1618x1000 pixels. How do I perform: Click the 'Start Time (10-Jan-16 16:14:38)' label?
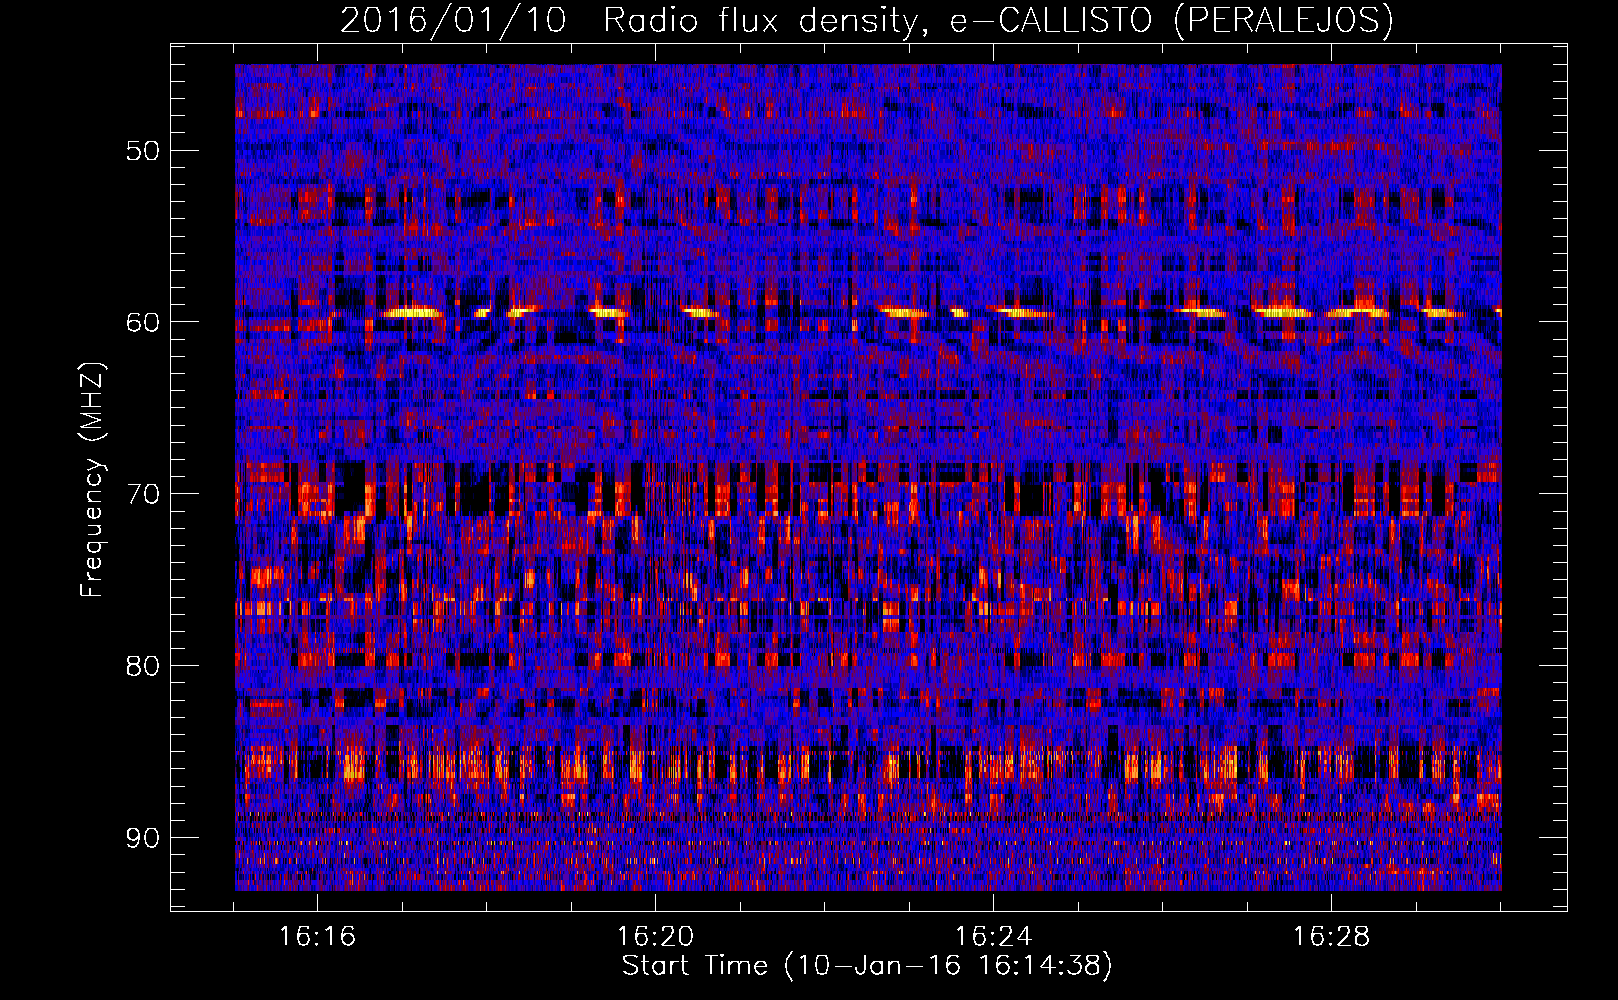pyautogui.click(x=867, y=966)
